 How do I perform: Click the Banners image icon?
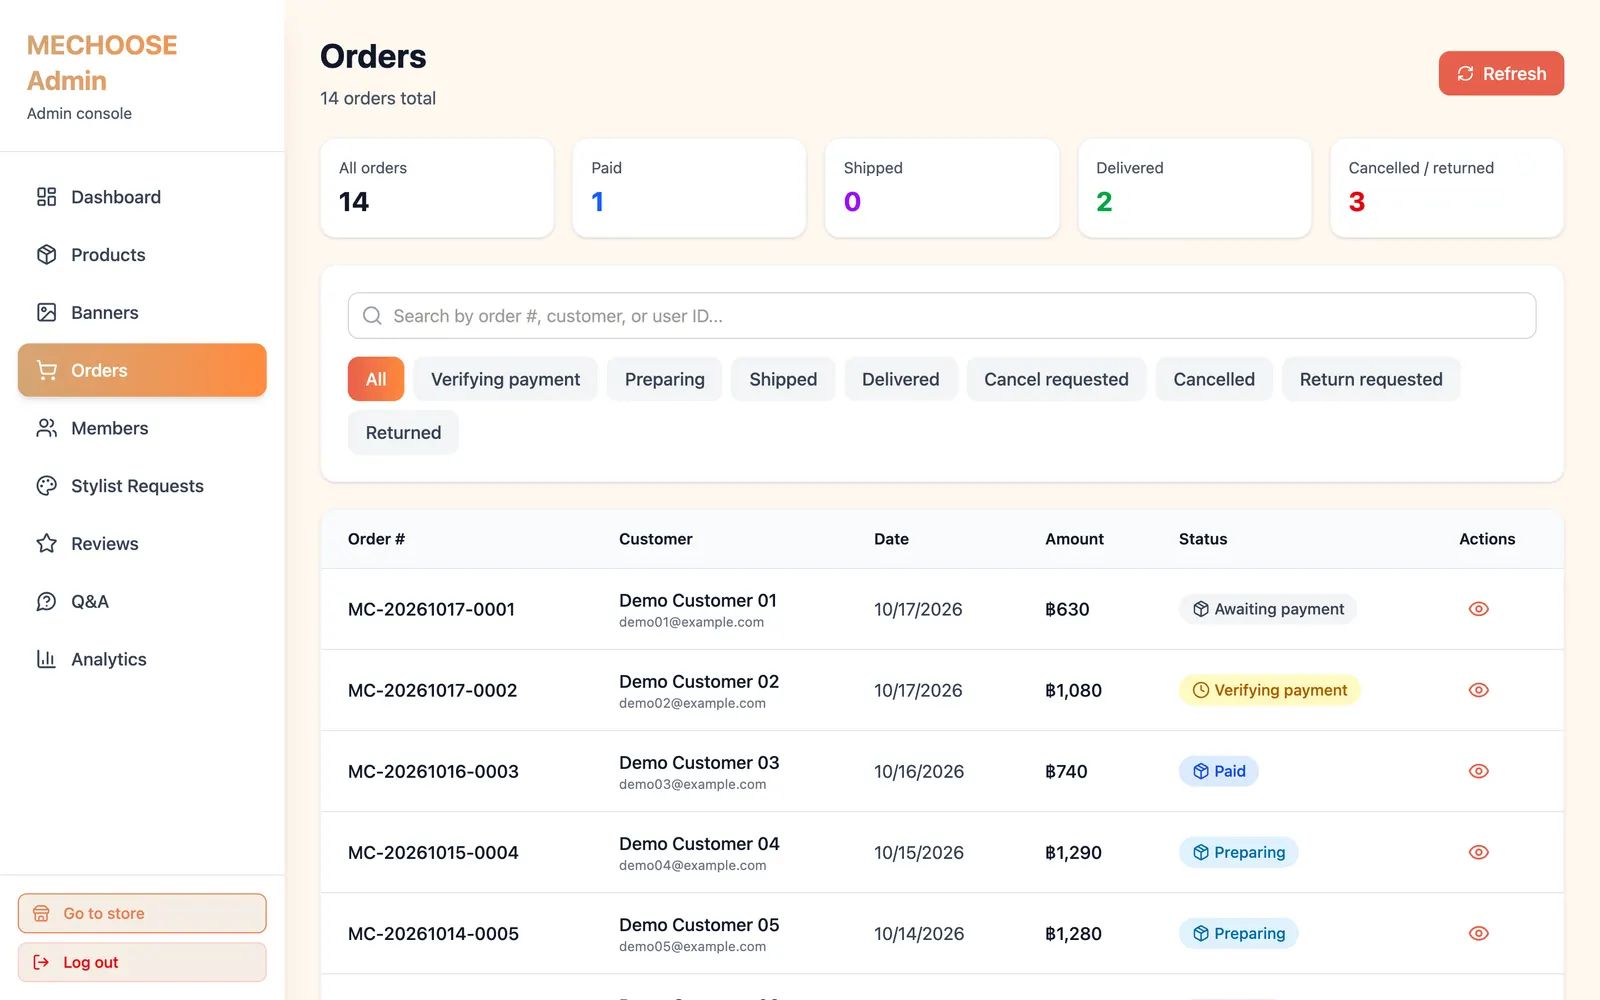point(46,313)
